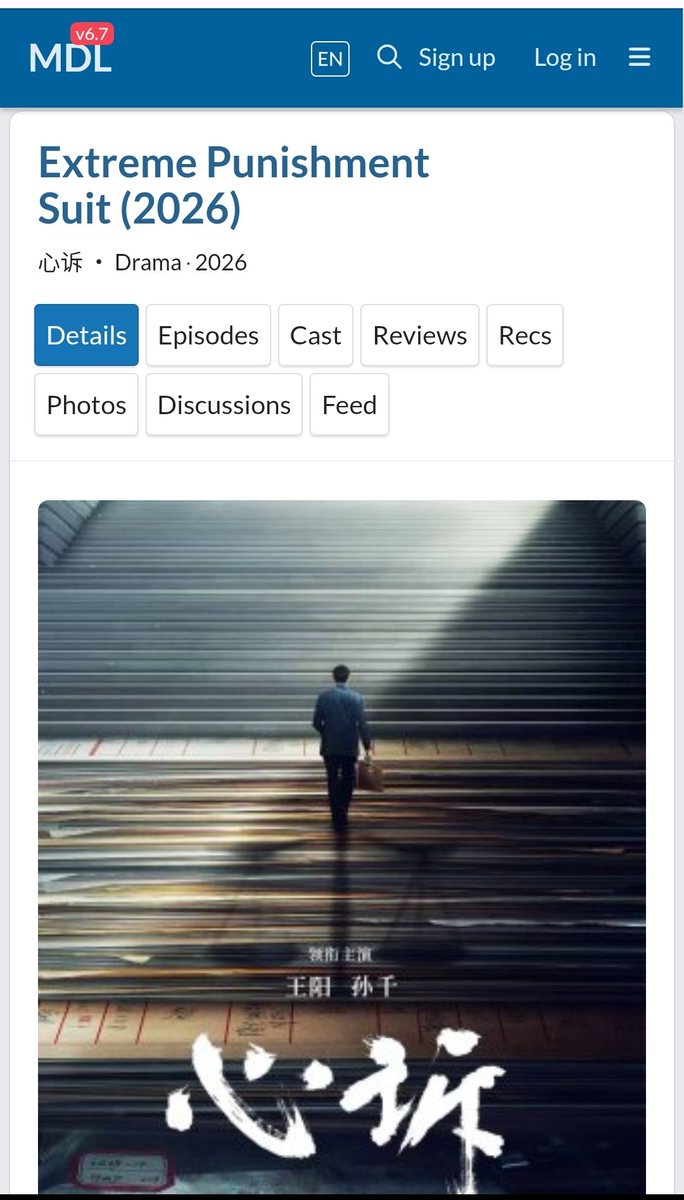Open search with the magnifier icon
The width and height of the screenshot is (684, 1200).
389,57
